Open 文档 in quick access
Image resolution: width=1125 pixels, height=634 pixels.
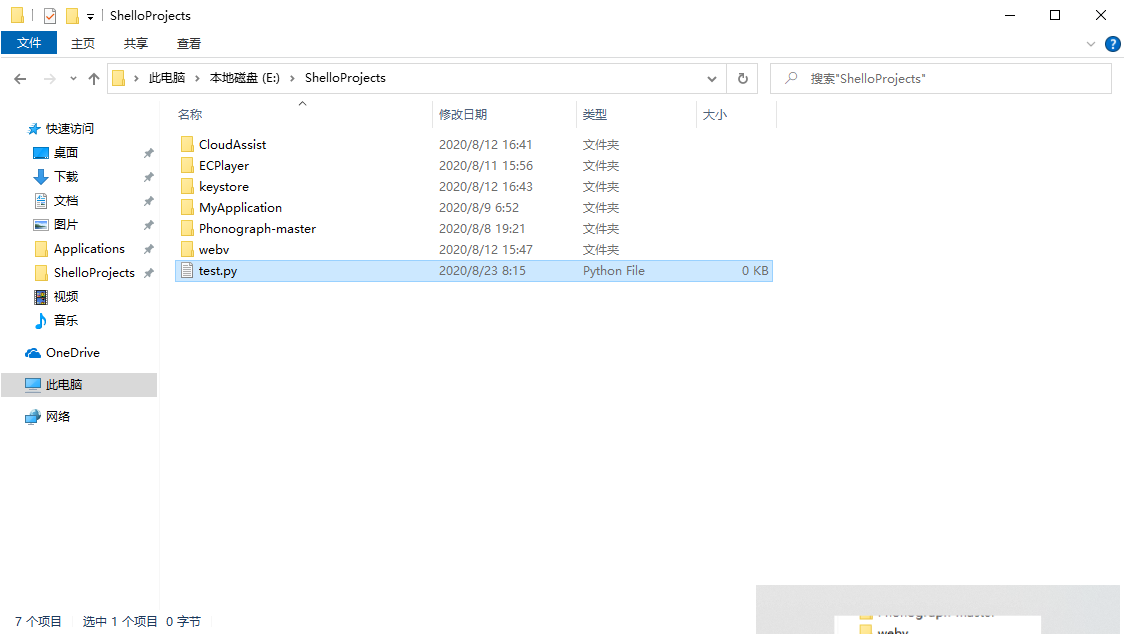(x=65, y=201)
